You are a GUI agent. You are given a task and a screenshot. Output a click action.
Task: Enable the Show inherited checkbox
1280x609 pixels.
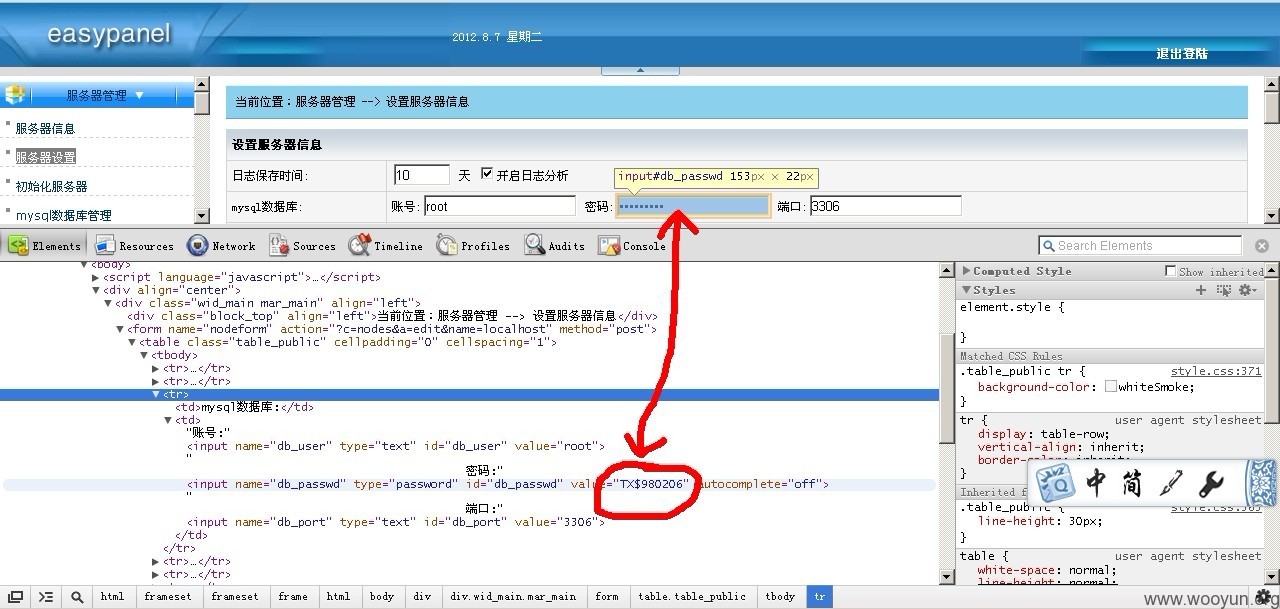pyautogui.click(x=1170, y=271)
